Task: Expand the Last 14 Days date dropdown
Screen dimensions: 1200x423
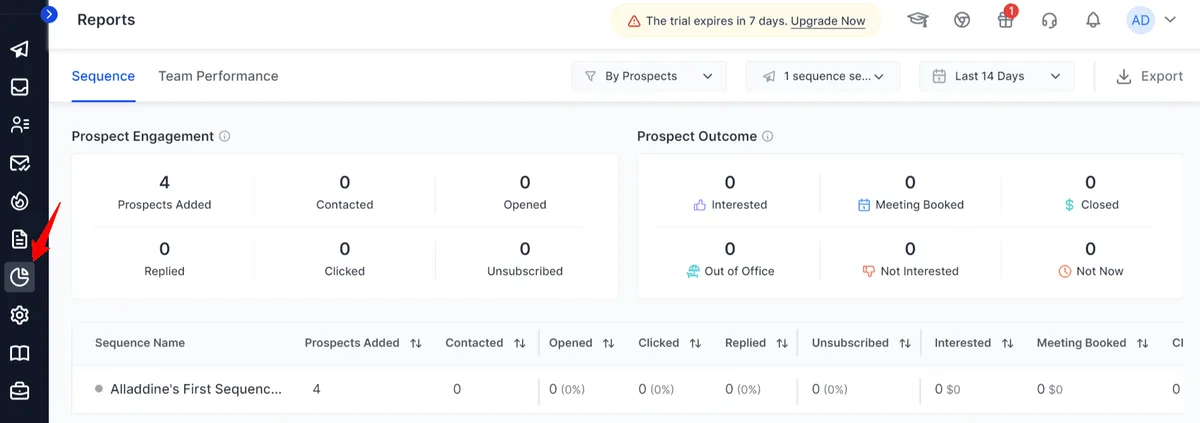Action: tap(996, 76)
